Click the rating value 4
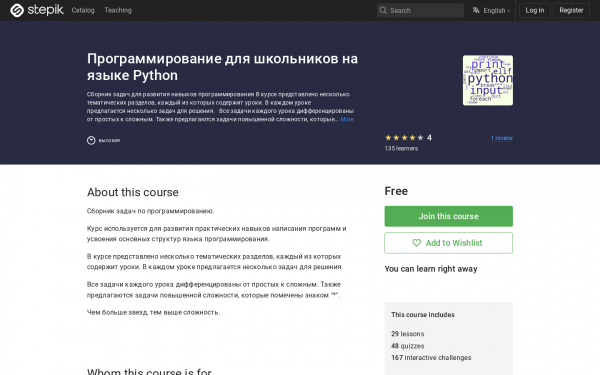The width and height of the screenshot is (600, 375). [x=429, y=138]
